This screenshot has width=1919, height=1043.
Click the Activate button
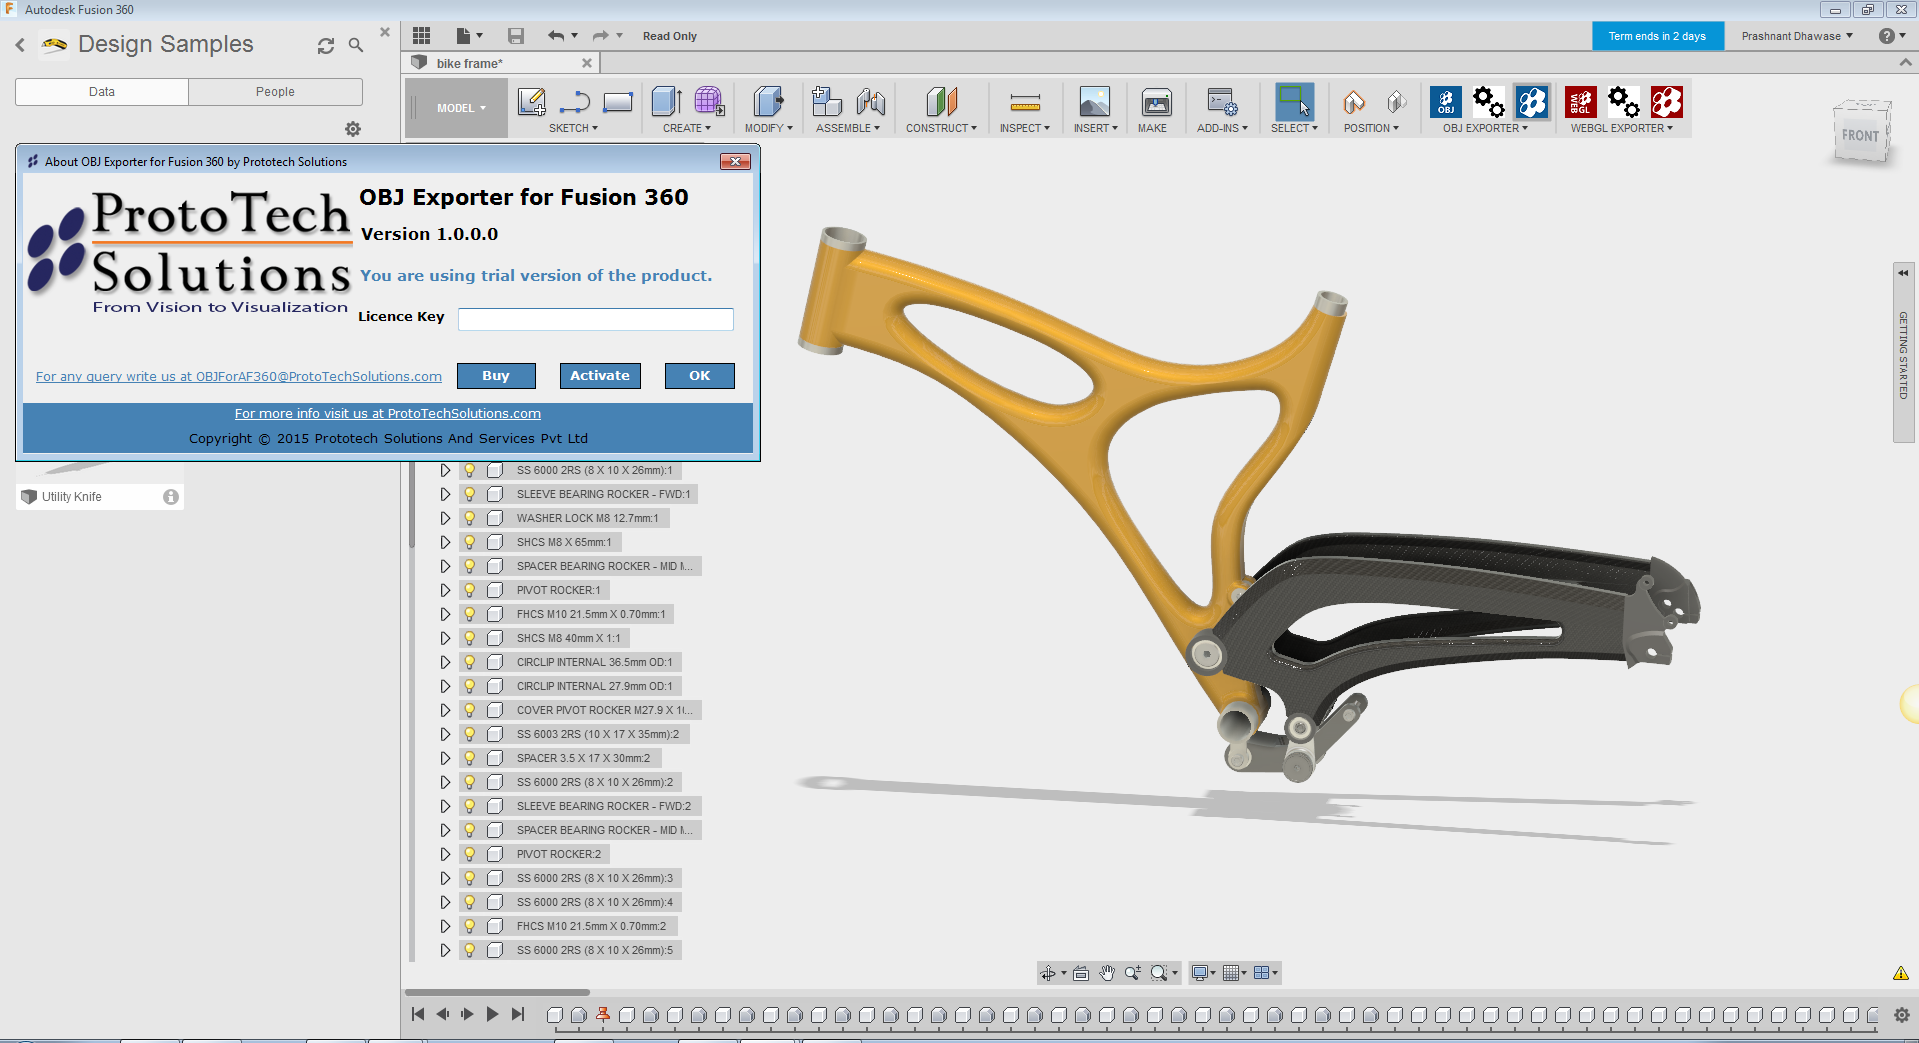tap(600, 376)
